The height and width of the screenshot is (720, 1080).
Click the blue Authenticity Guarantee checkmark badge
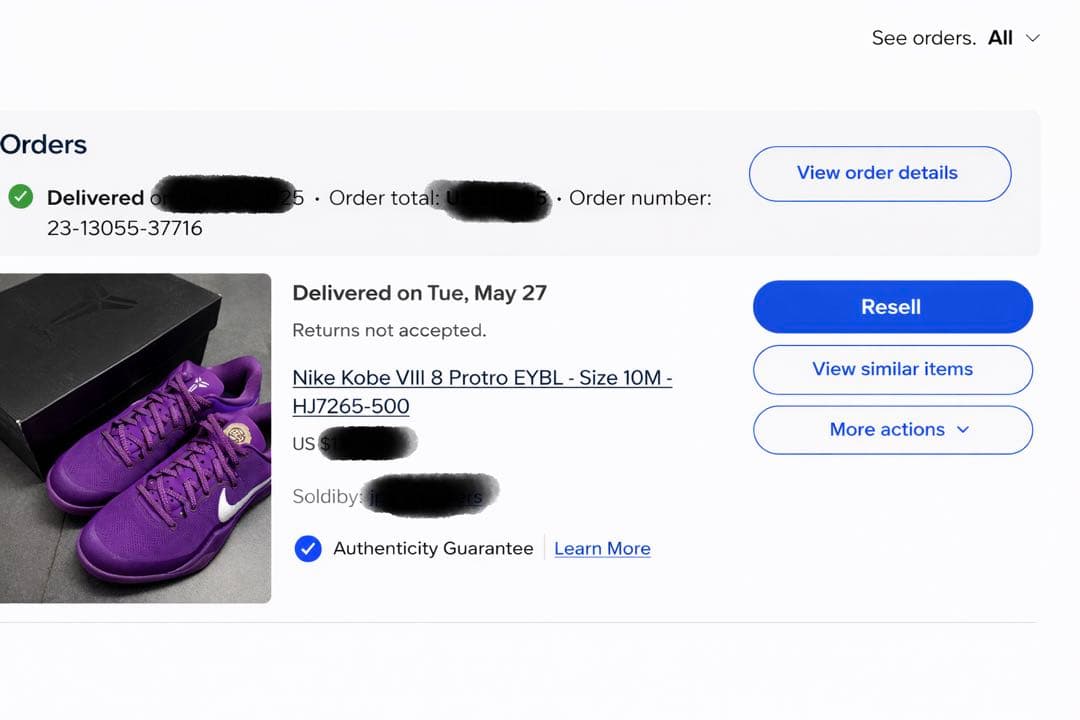click(308, 548)
